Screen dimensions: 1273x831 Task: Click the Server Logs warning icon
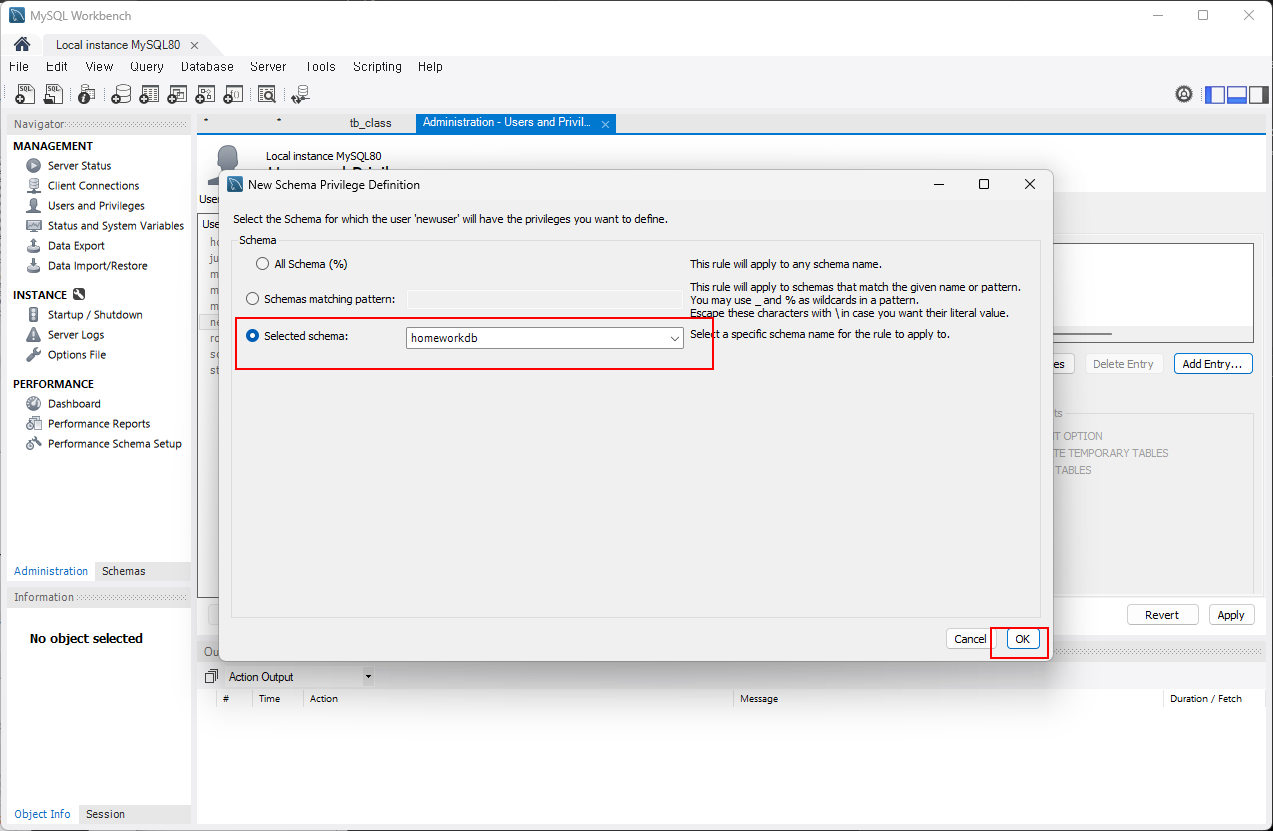tap(34, 335)
